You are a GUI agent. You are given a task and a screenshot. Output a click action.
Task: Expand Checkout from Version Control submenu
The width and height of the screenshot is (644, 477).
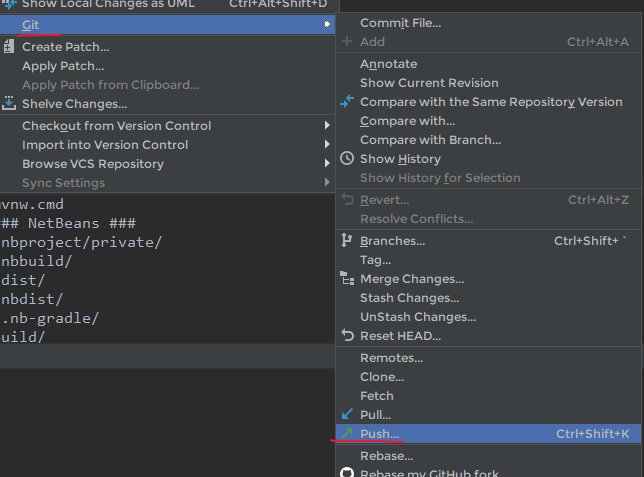point(327,126)
